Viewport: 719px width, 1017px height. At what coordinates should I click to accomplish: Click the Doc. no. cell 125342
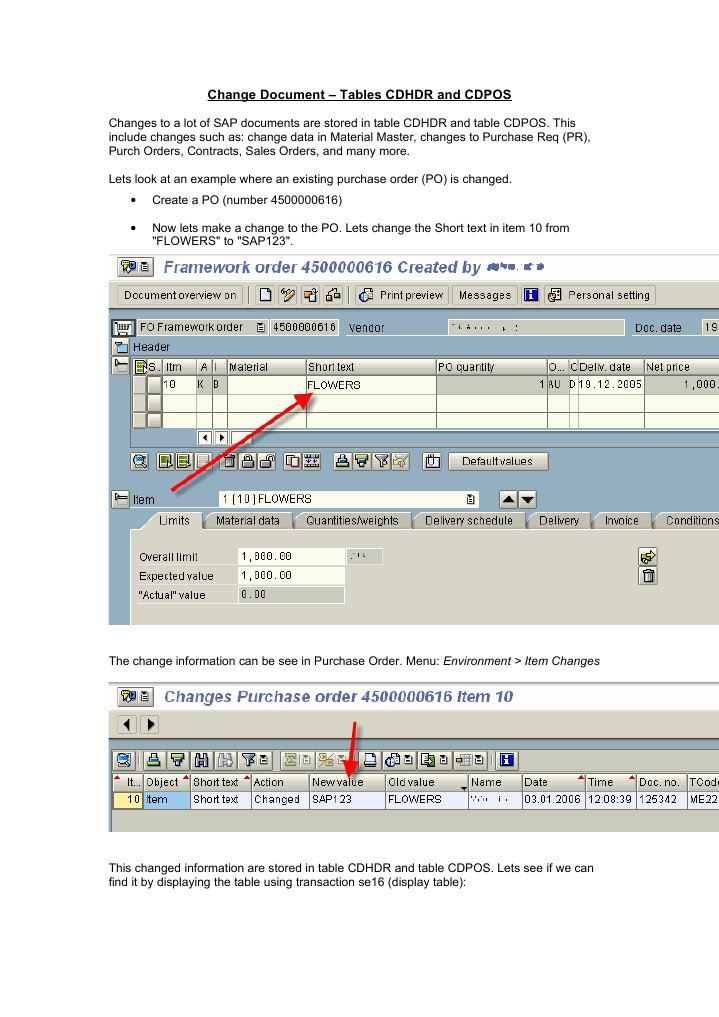tap(661, 800)
